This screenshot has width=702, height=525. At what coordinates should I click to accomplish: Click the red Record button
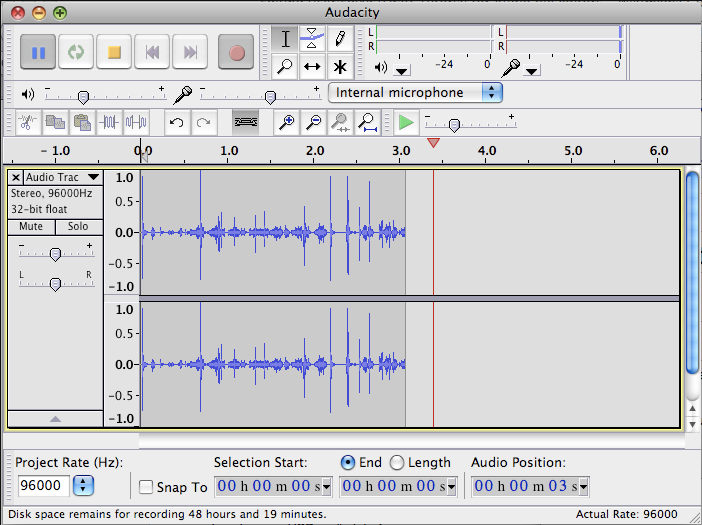point(236,52)
